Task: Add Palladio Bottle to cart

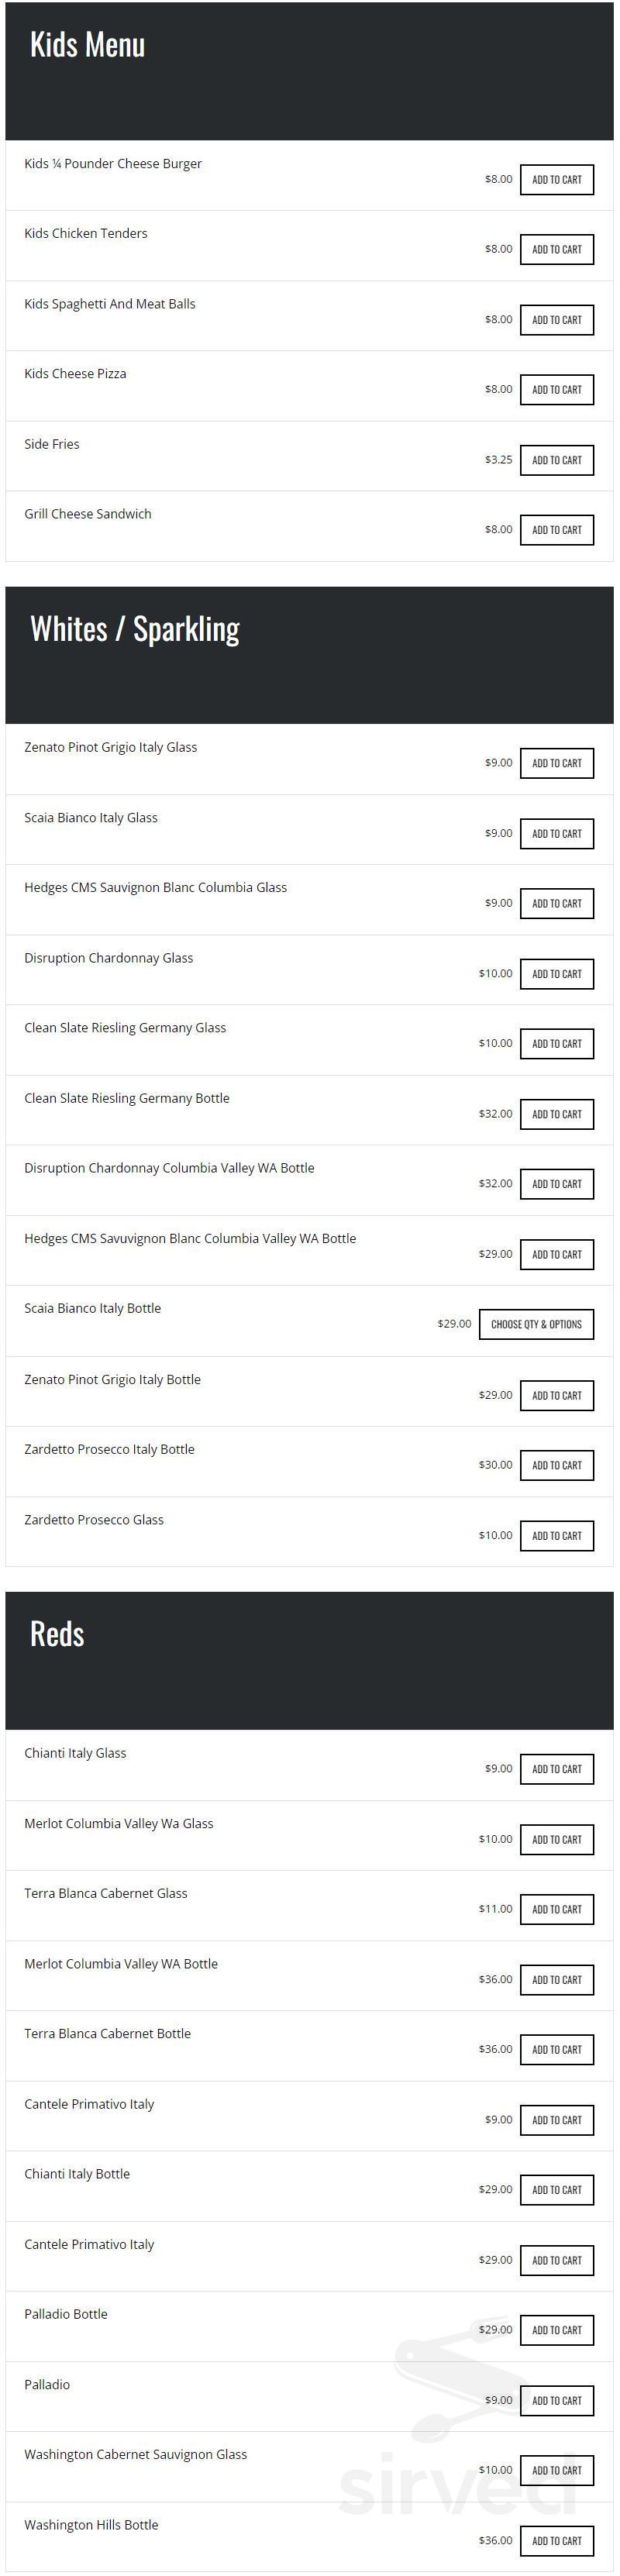Action: pos(556,2330)
